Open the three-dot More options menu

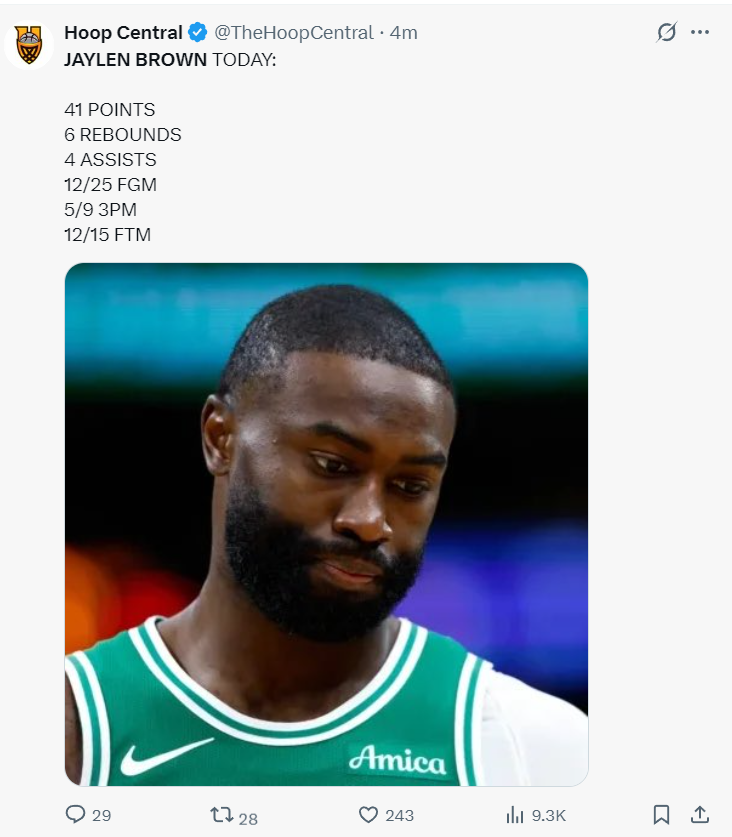(x=699, y=33)
